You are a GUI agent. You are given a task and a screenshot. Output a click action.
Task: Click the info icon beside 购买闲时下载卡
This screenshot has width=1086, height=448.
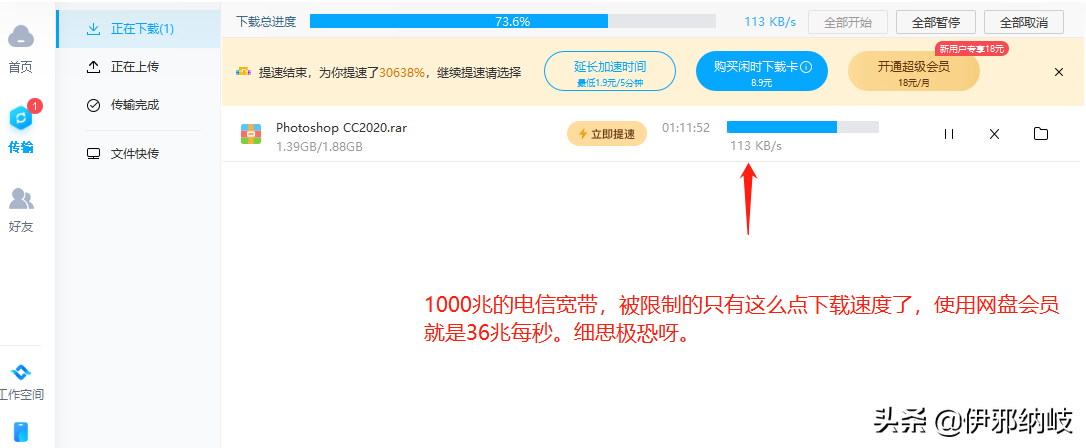pos(805,67)
